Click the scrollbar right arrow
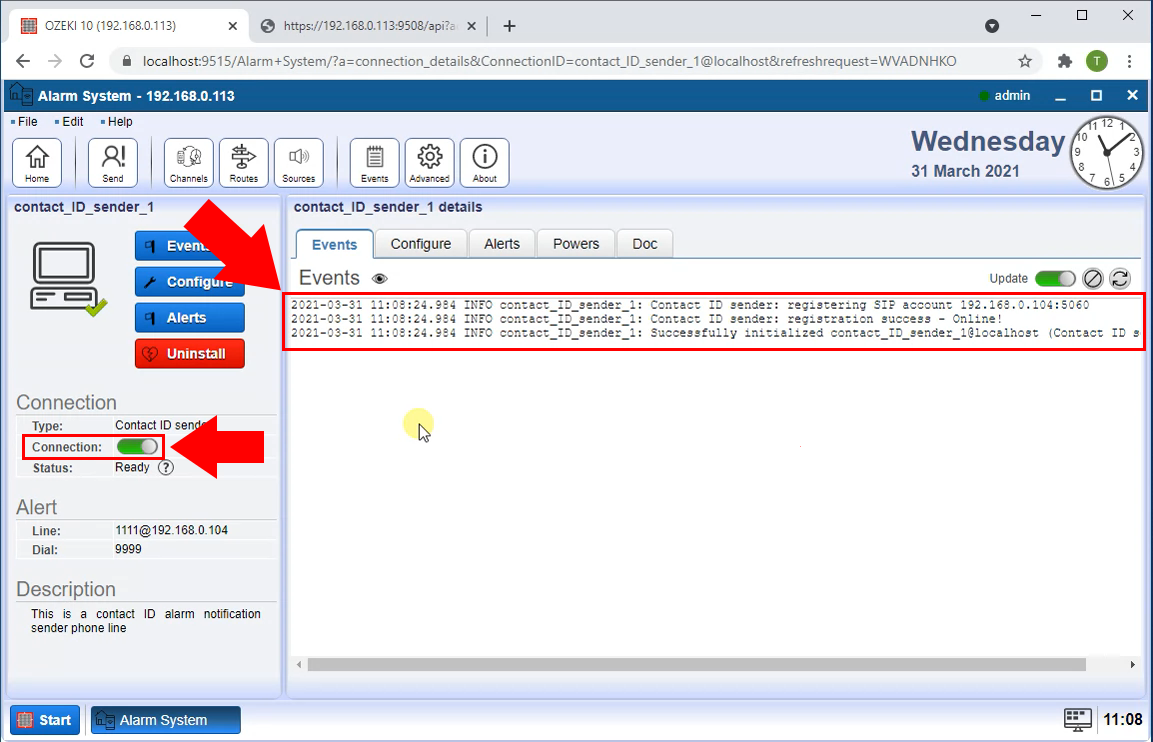Viewport: 1153px width, 742px height. tap(1132, 665)
